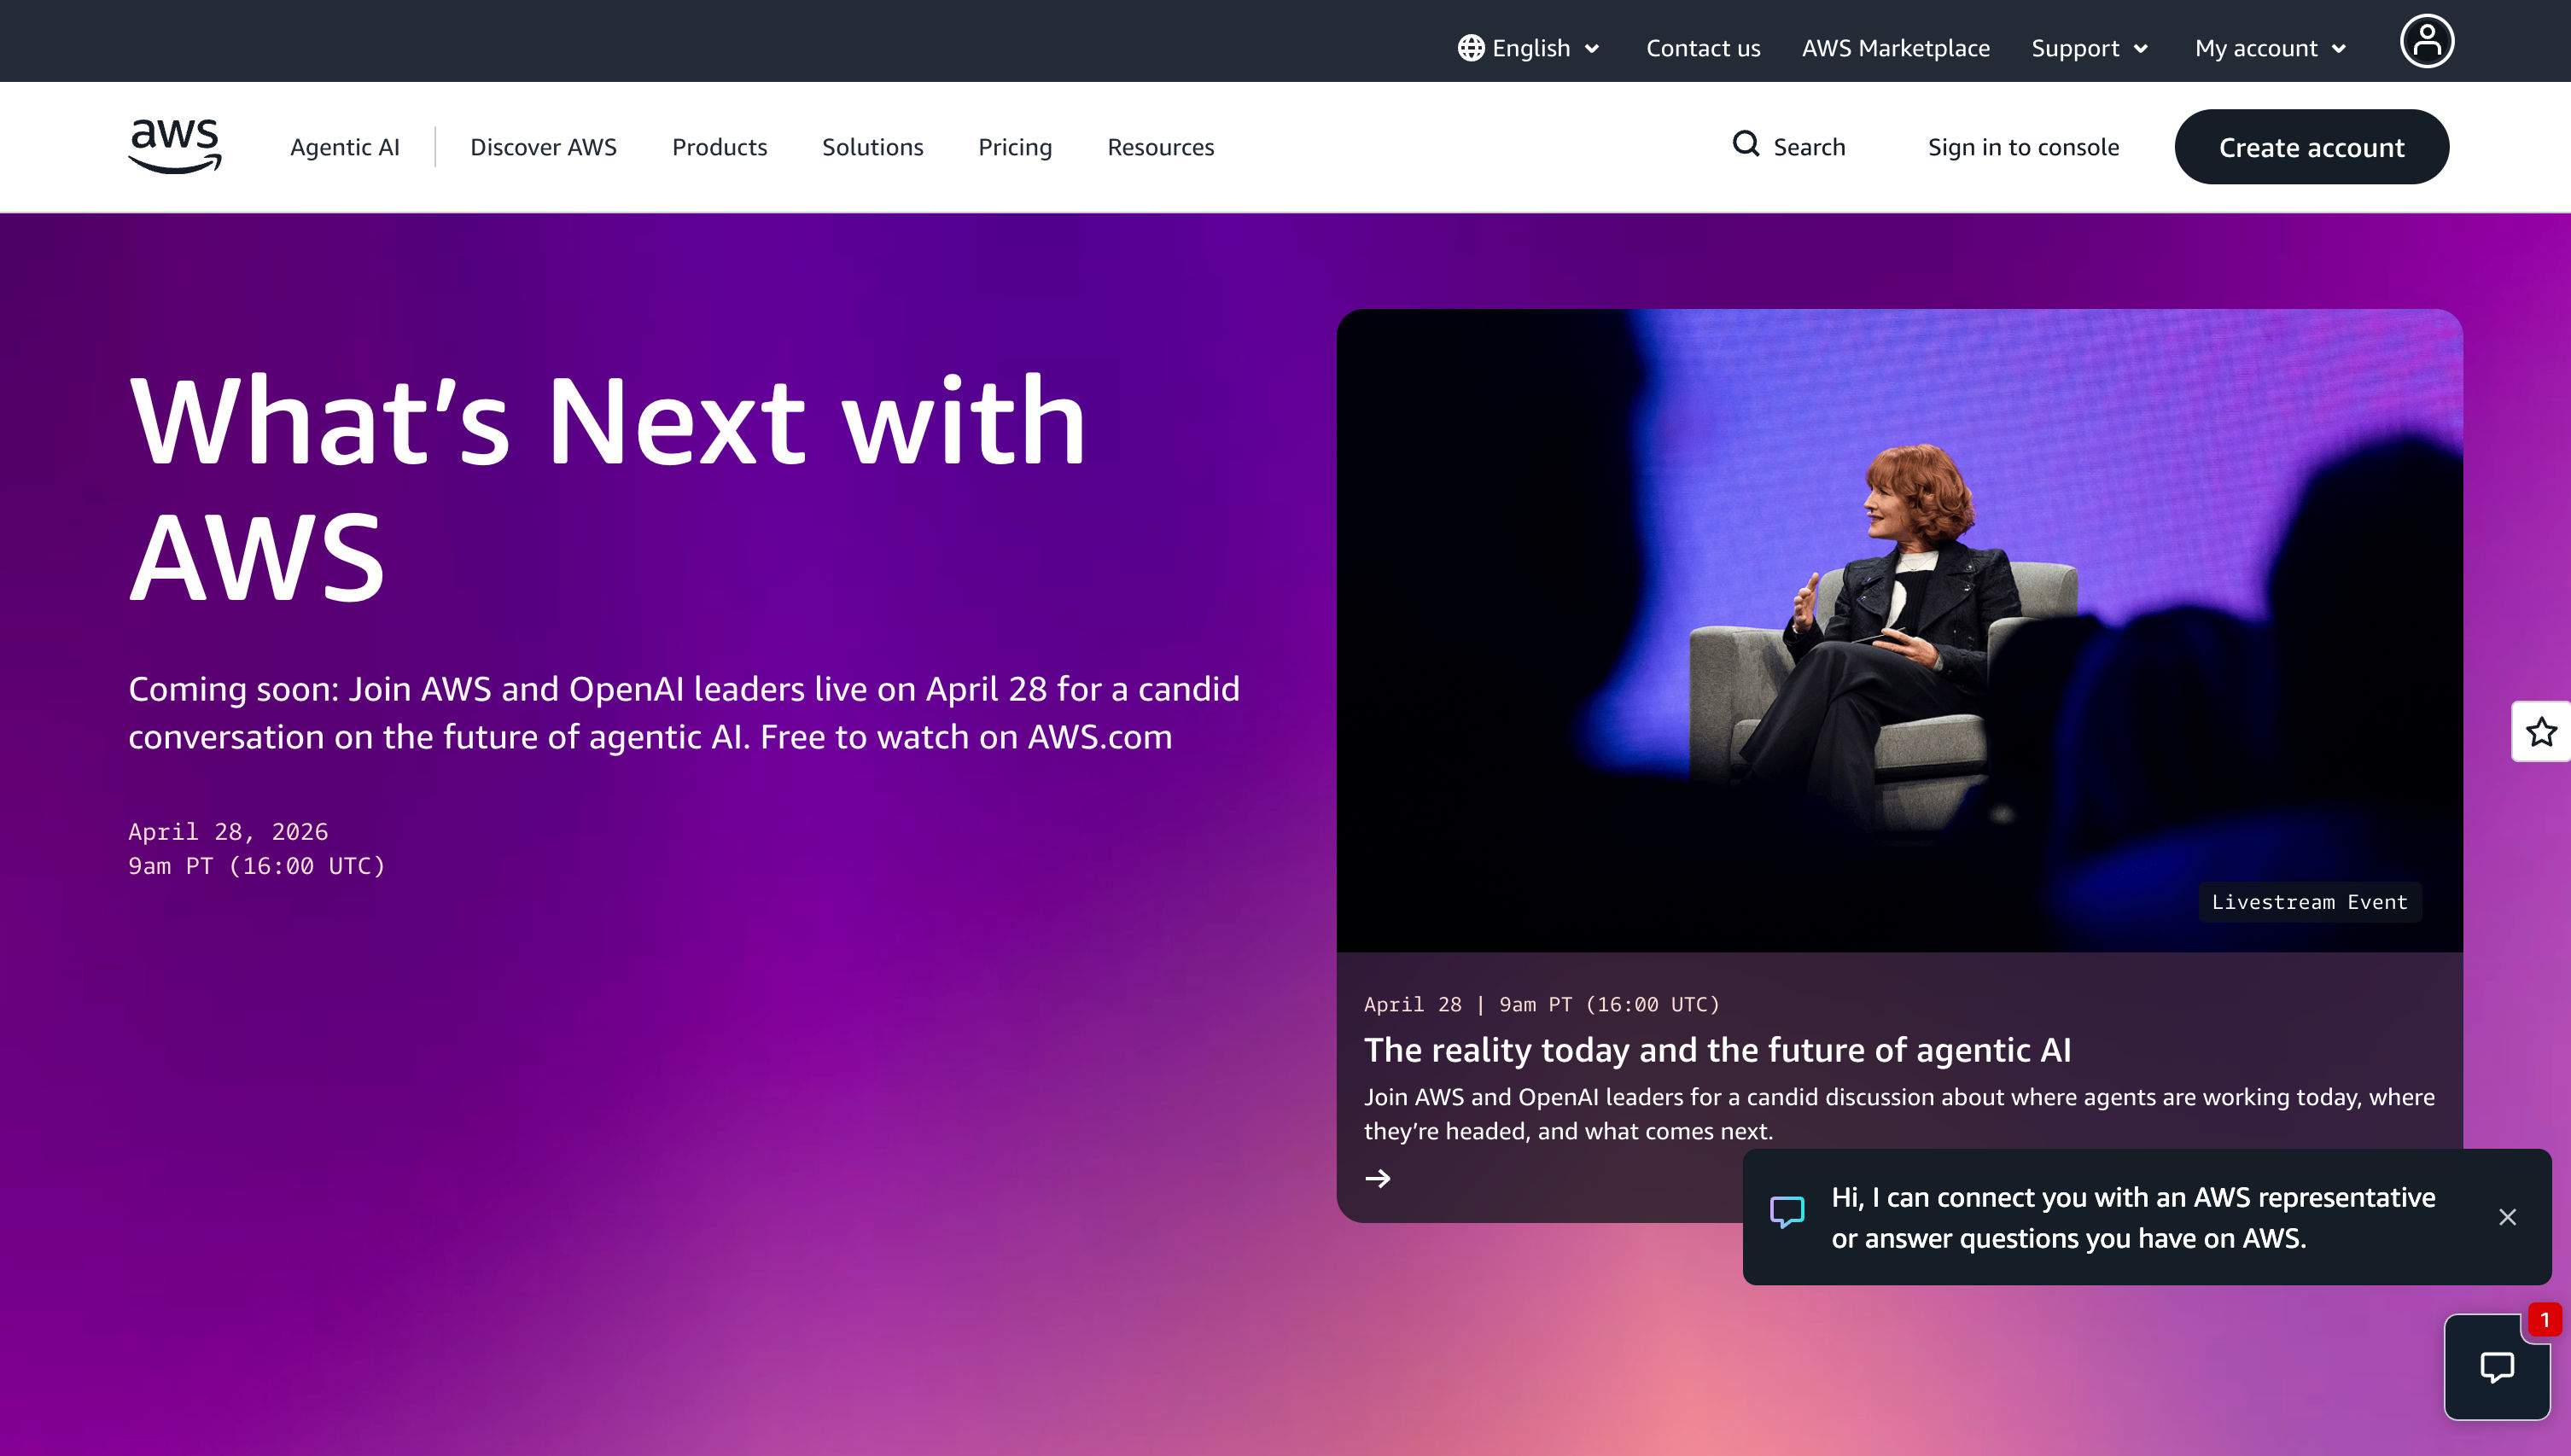Click the 9am PT (16:00 UTC) hero time
Screen dimensions: 2571x1456
(257, 866)
